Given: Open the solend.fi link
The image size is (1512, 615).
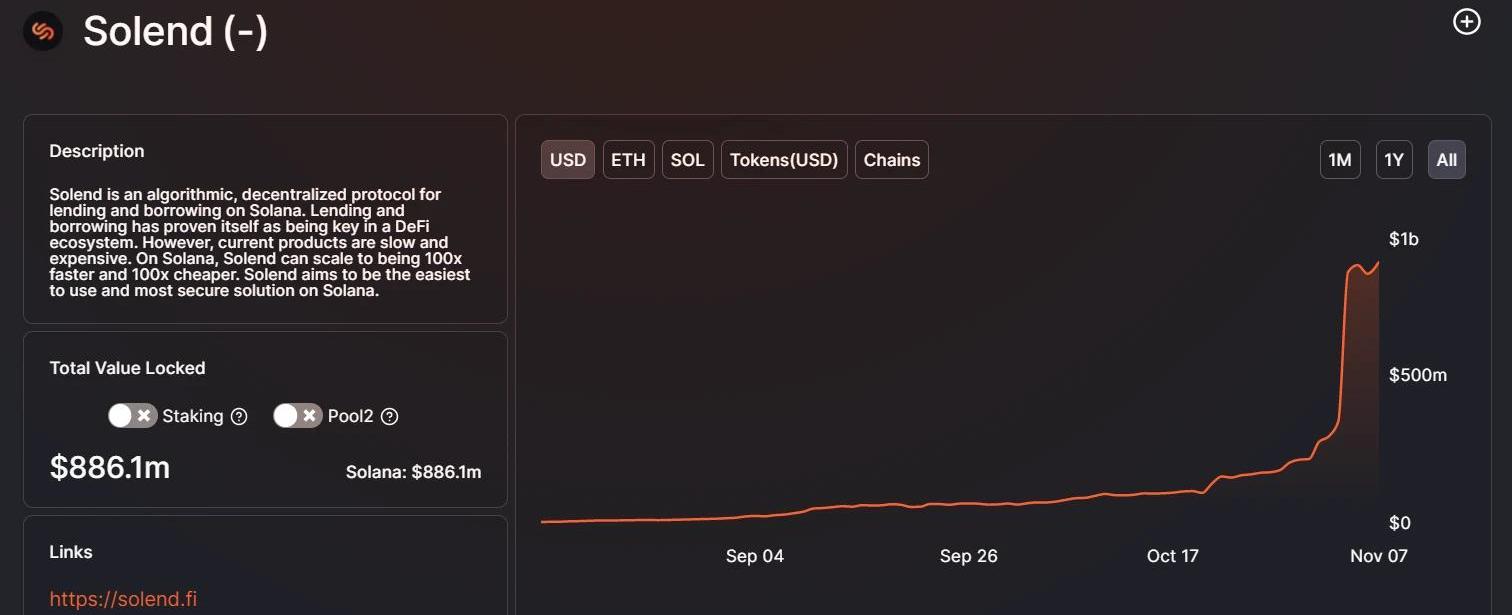Looking at the screenshot, I should pyautogui.click(x=123, y=599).
